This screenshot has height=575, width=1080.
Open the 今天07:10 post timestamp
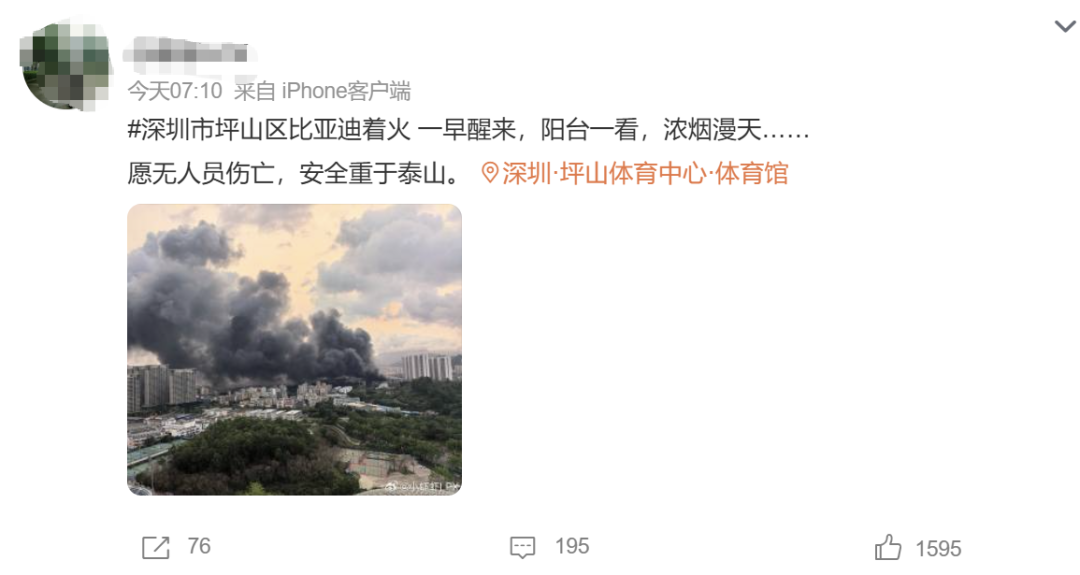175,91
